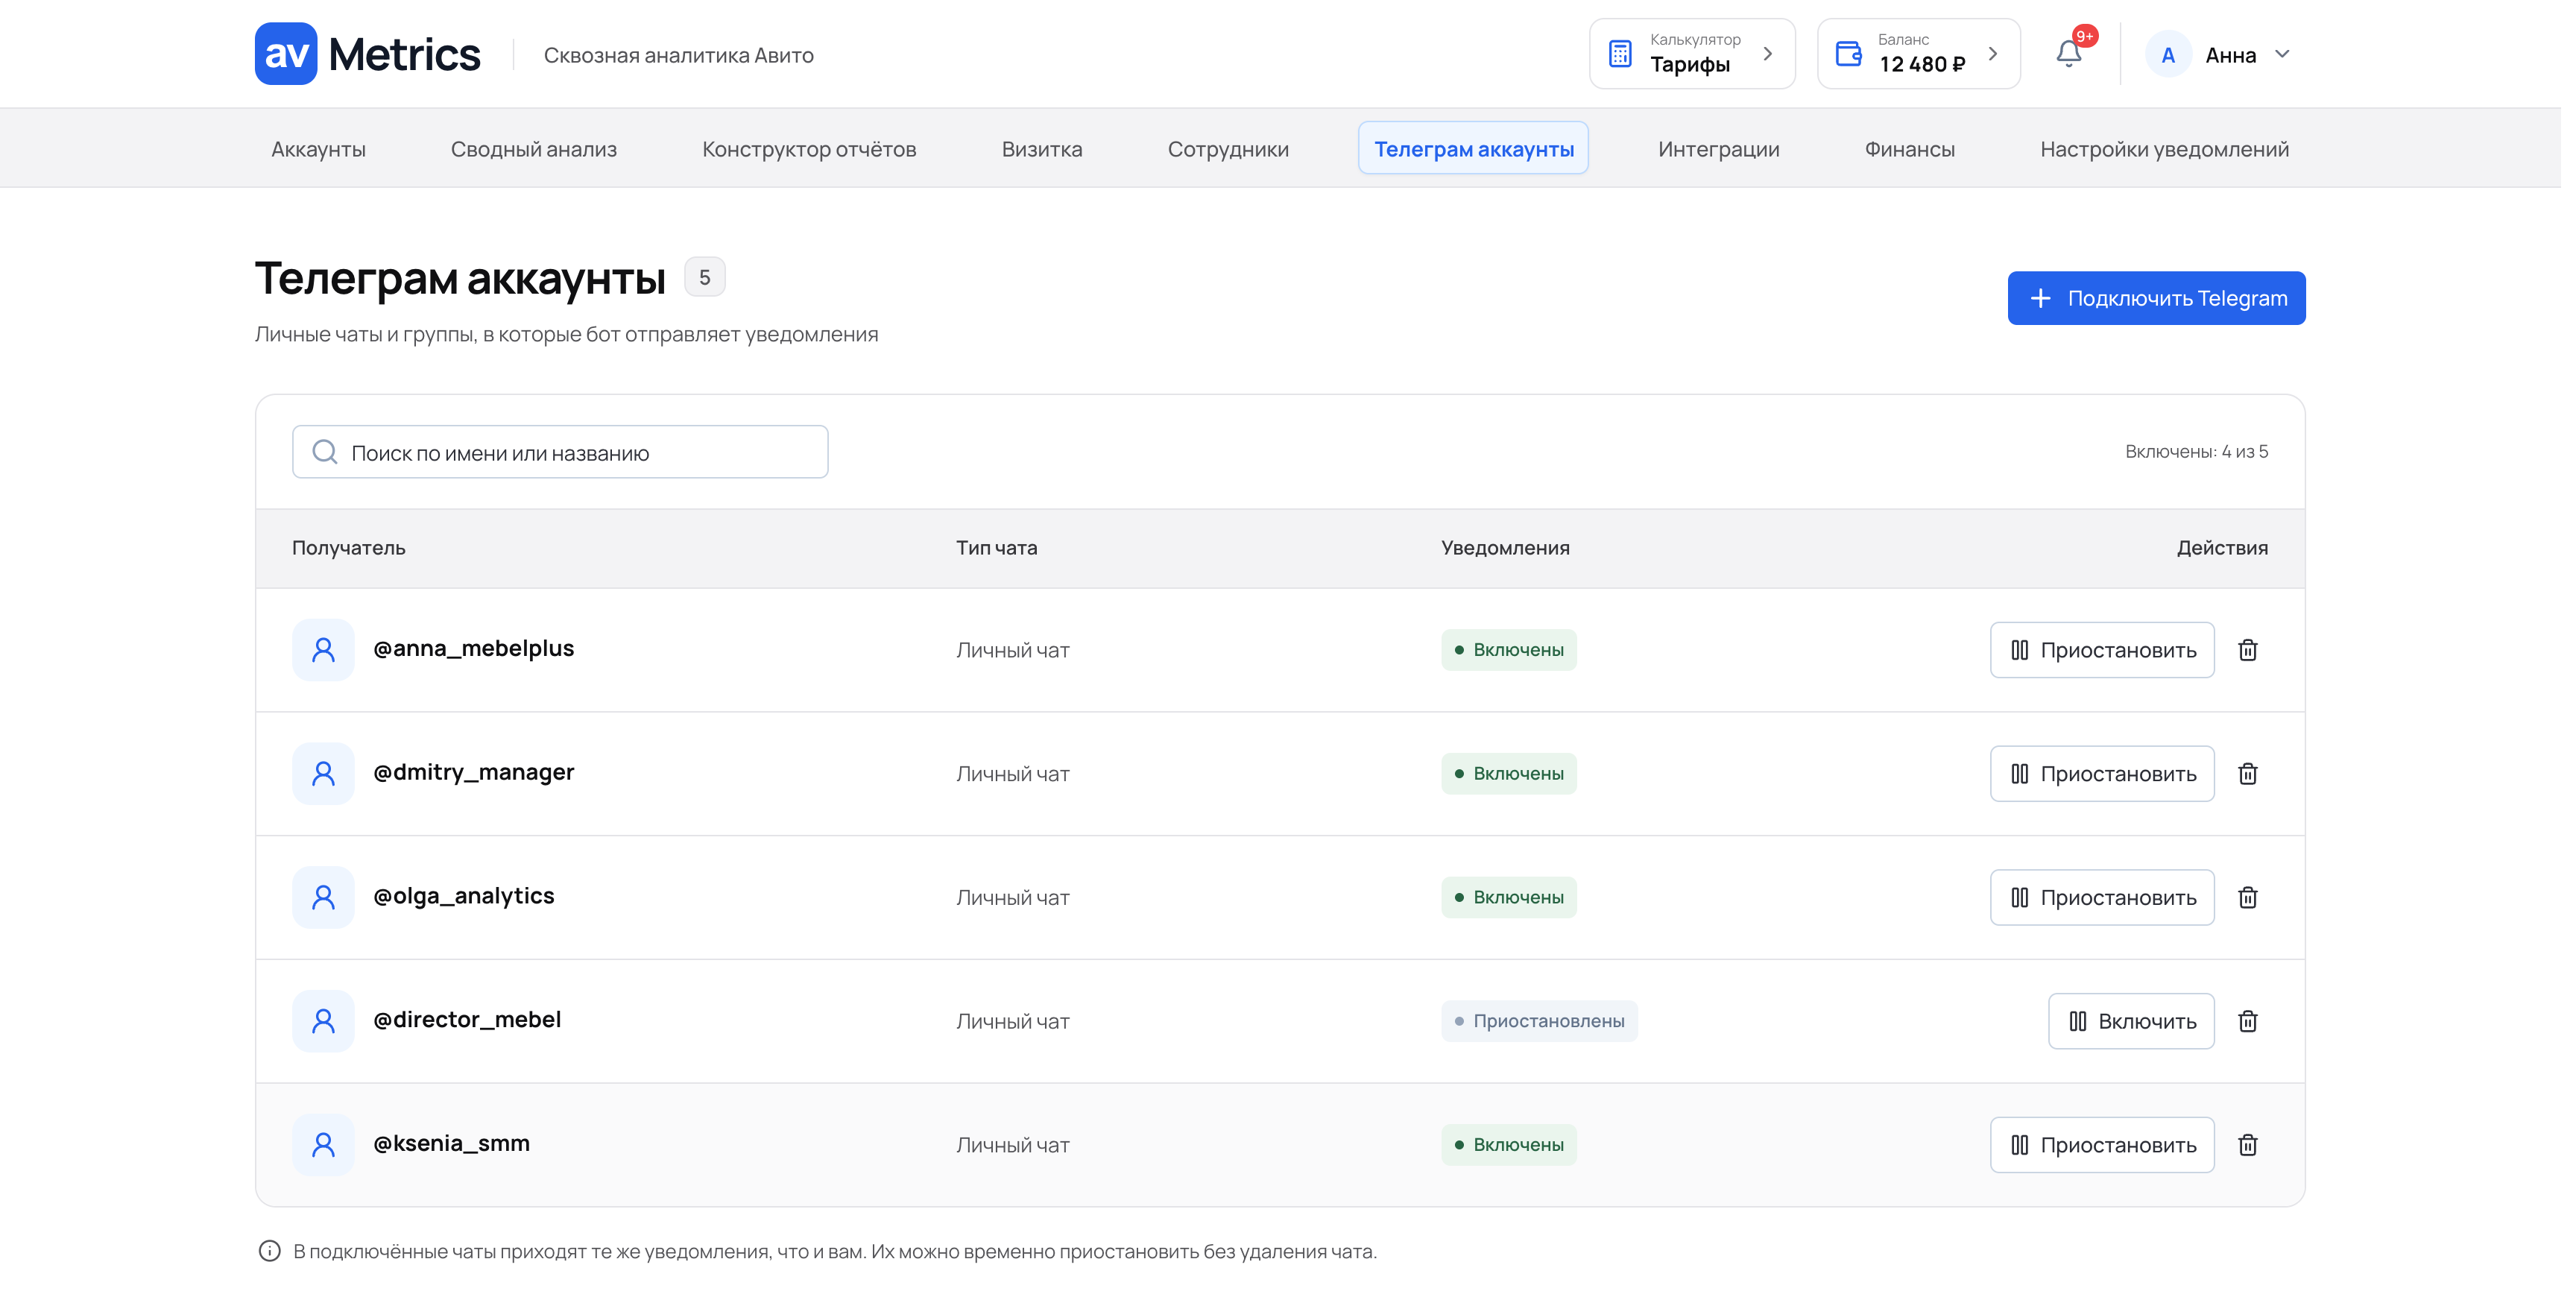Delete the @director_mebel chat via trash icon
This screenshot has width=2576, height=1297.
[2248, 1021]
